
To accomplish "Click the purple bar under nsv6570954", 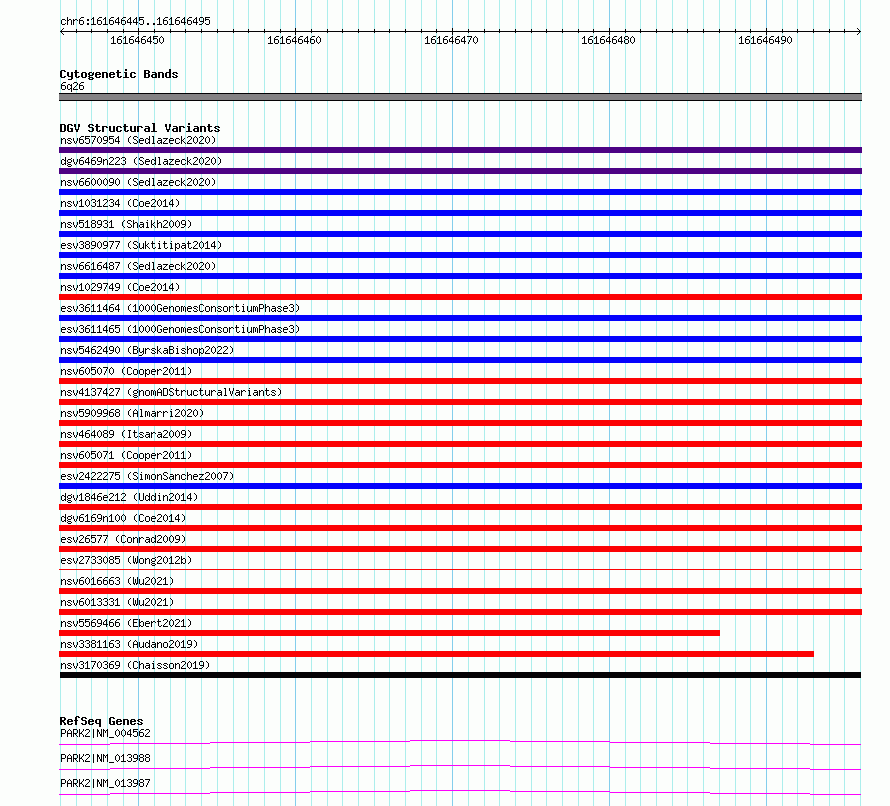I will tap(460, 150).
